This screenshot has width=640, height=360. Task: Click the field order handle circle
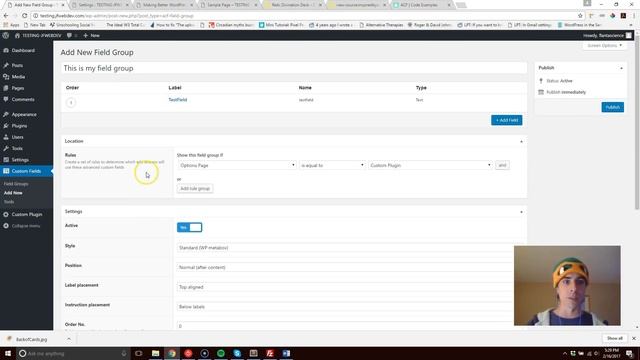click(71, 102)
